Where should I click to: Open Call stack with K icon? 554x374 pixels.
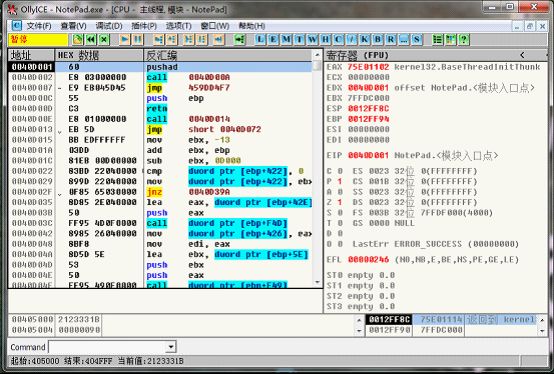click(365, 39)
